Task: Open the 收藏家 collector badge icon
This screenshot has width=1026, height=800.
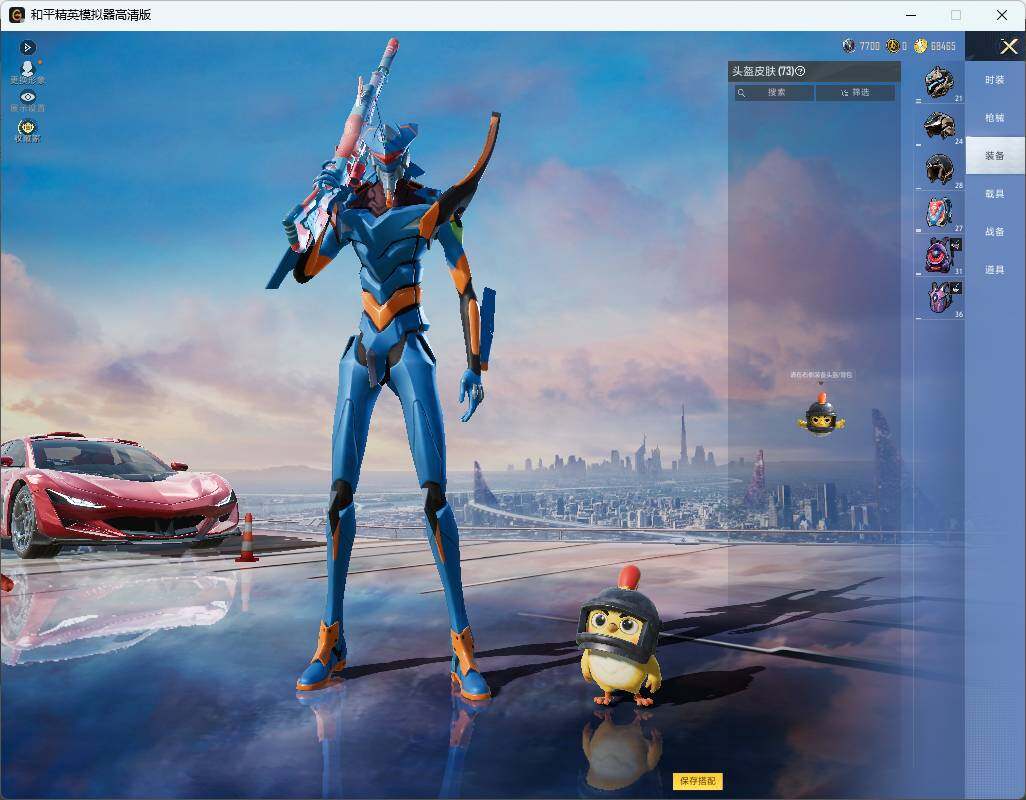Action: 27,130
